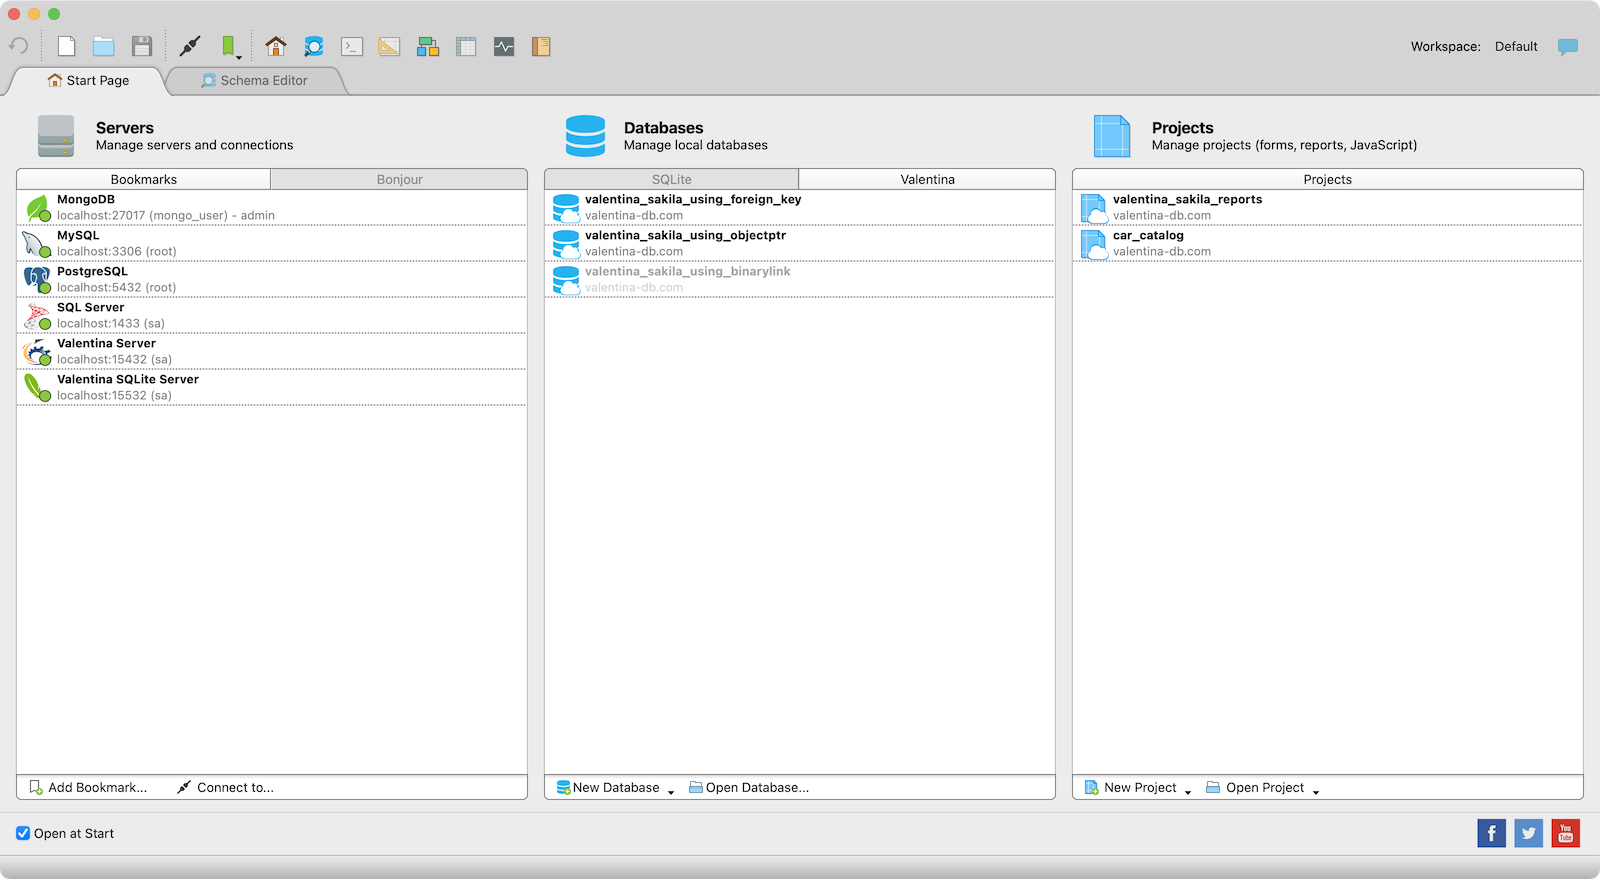
Task: Go to Start Page via house icon
Action: click(276, 46)
